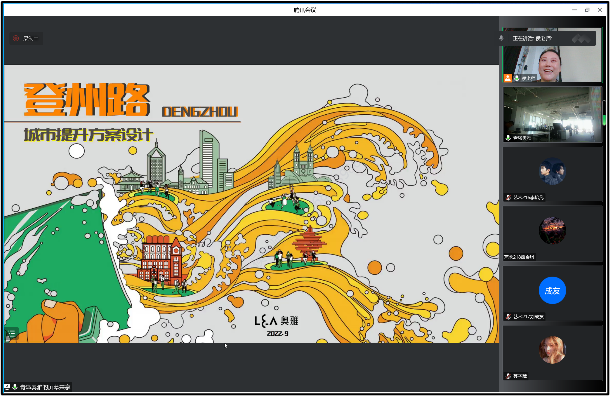The width and height of the screenshot is (610, 396).
Task: Select the sunset avatar participant tile
Action: click(x=552, y=233)
